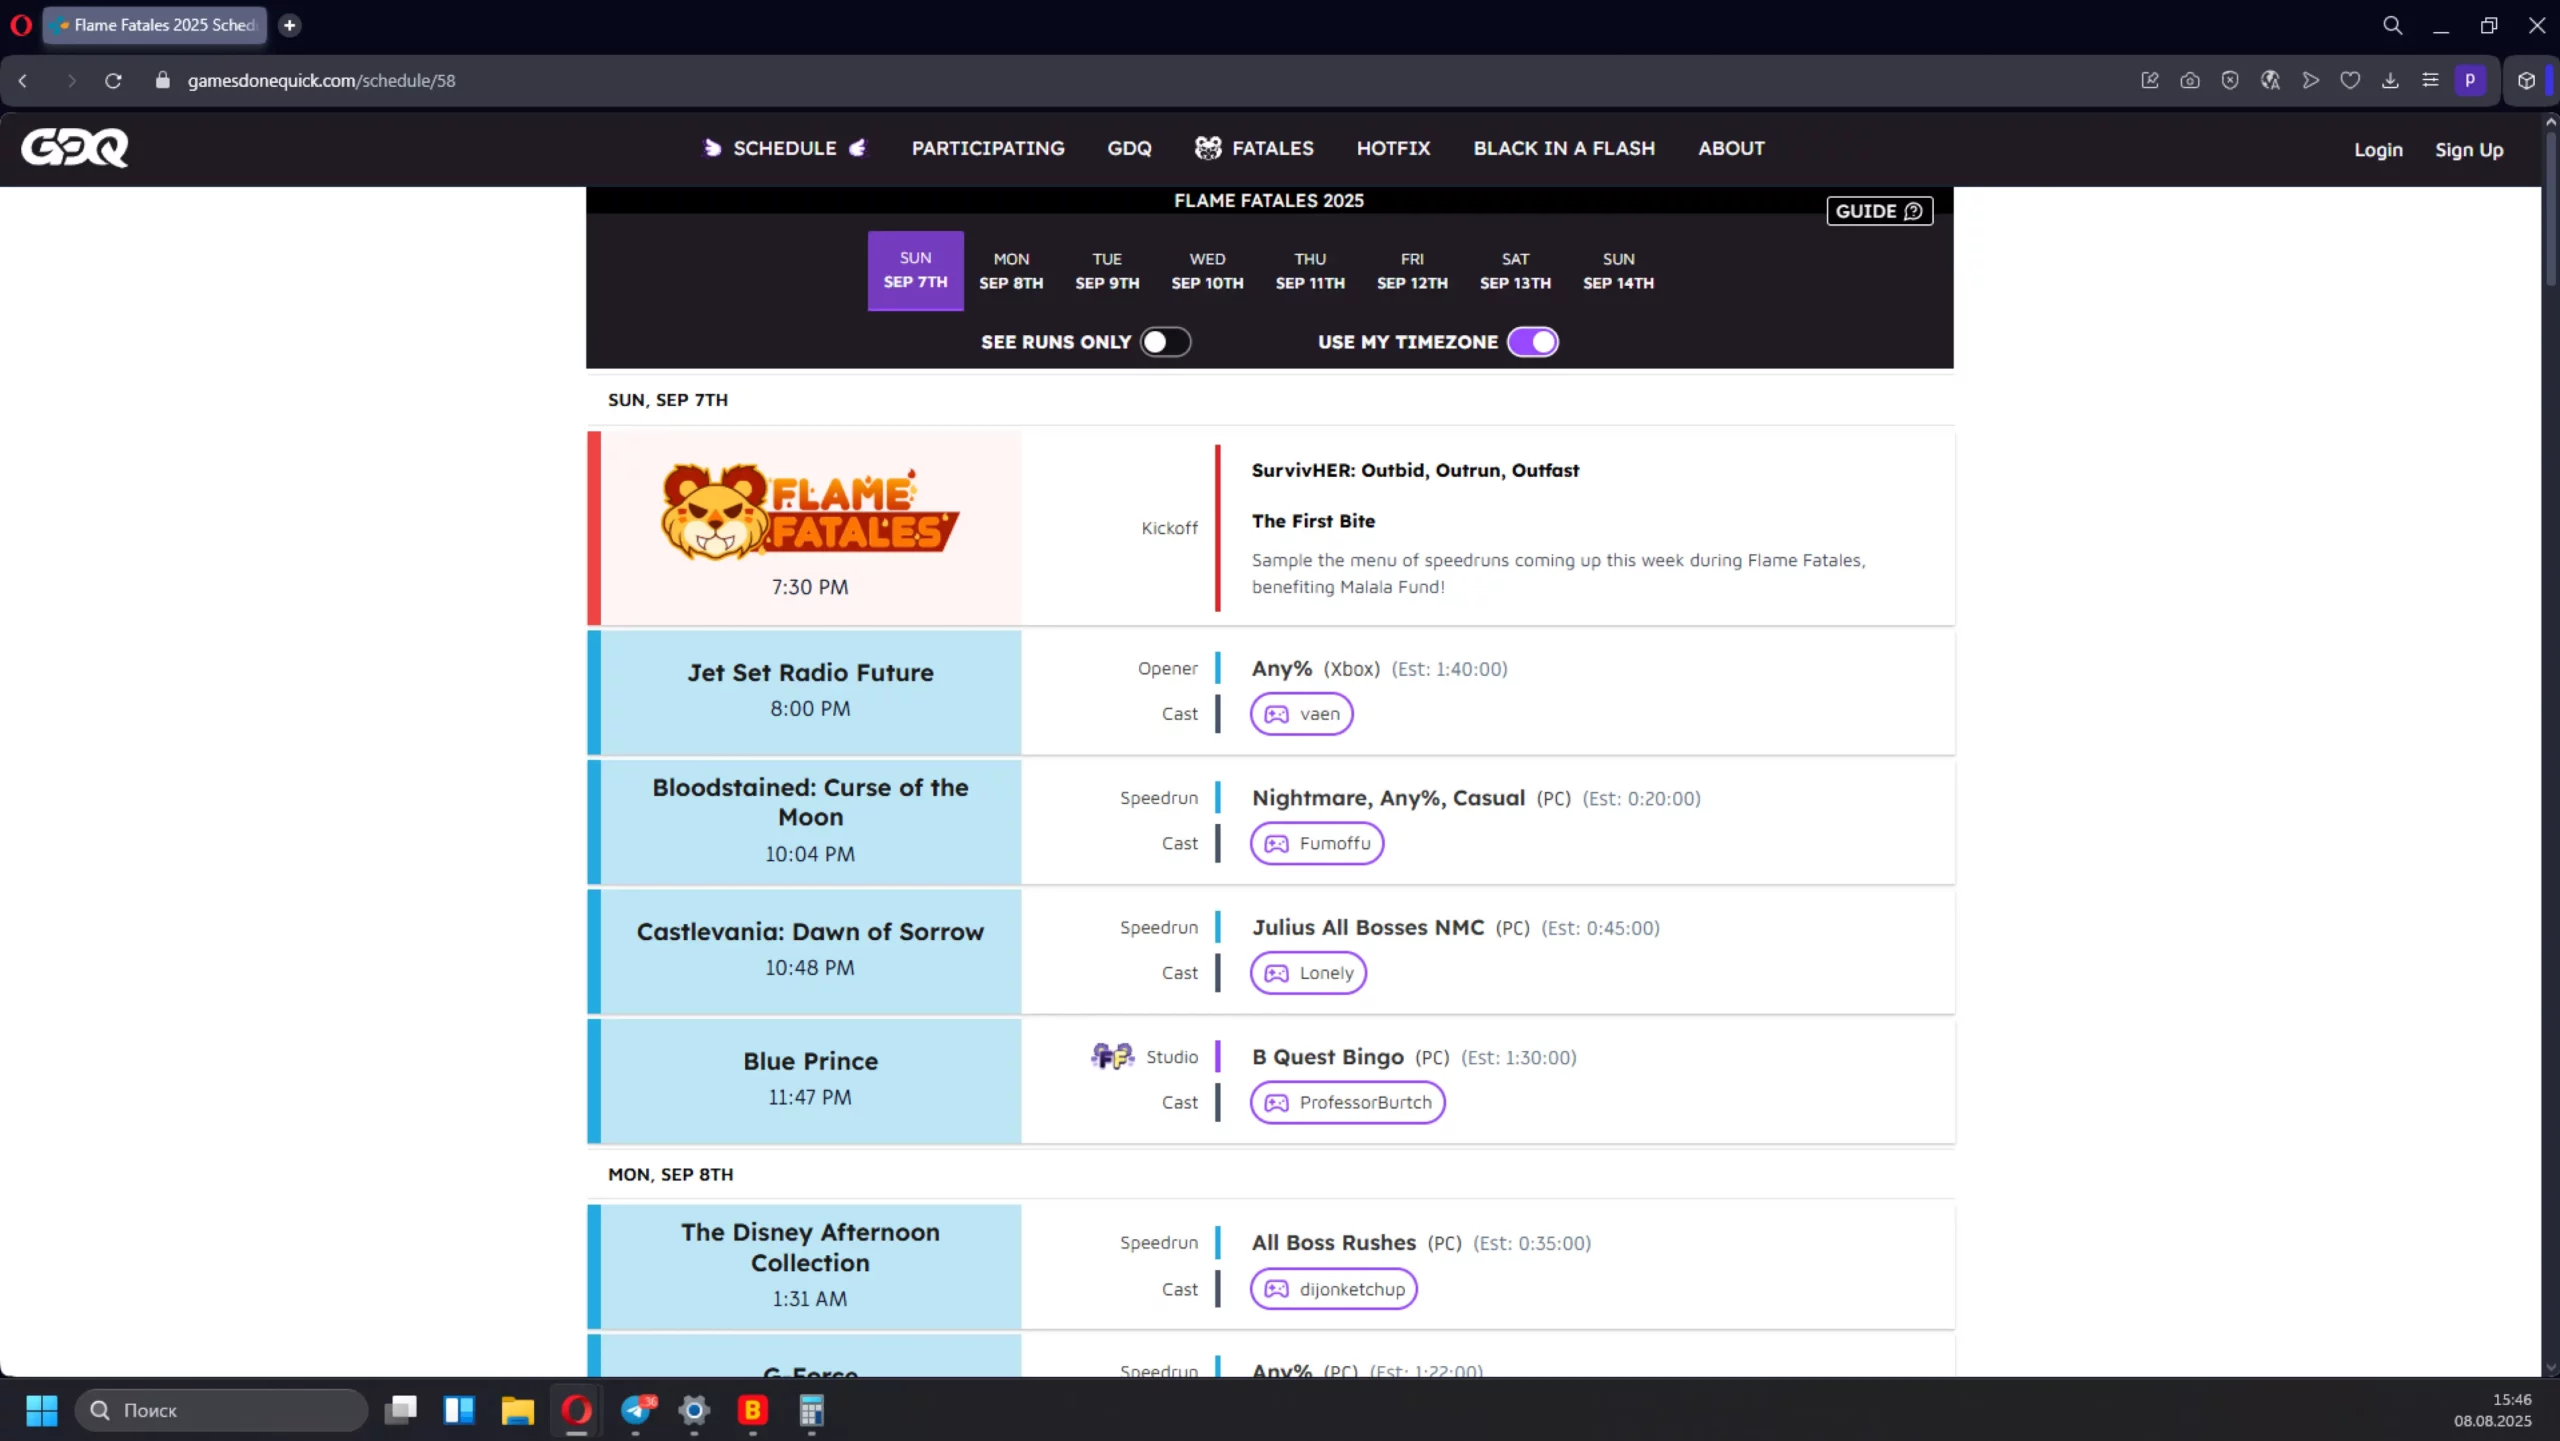Switch to the SAT SEP 13TH tab

(1514, 271)
